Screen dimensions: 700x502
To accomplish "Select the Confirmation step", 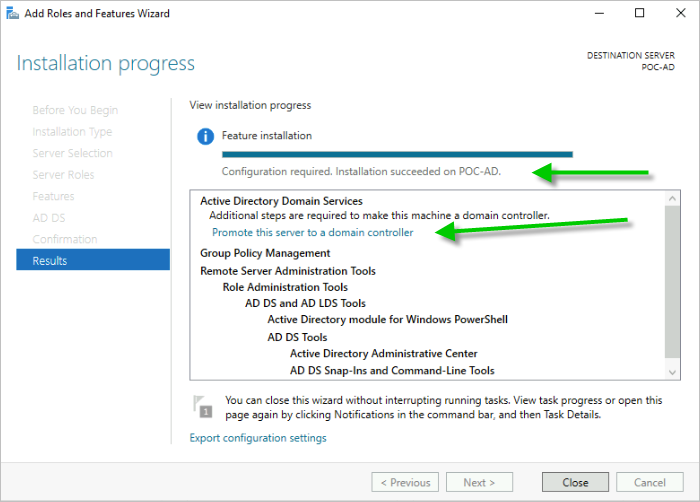I will 65,239.
